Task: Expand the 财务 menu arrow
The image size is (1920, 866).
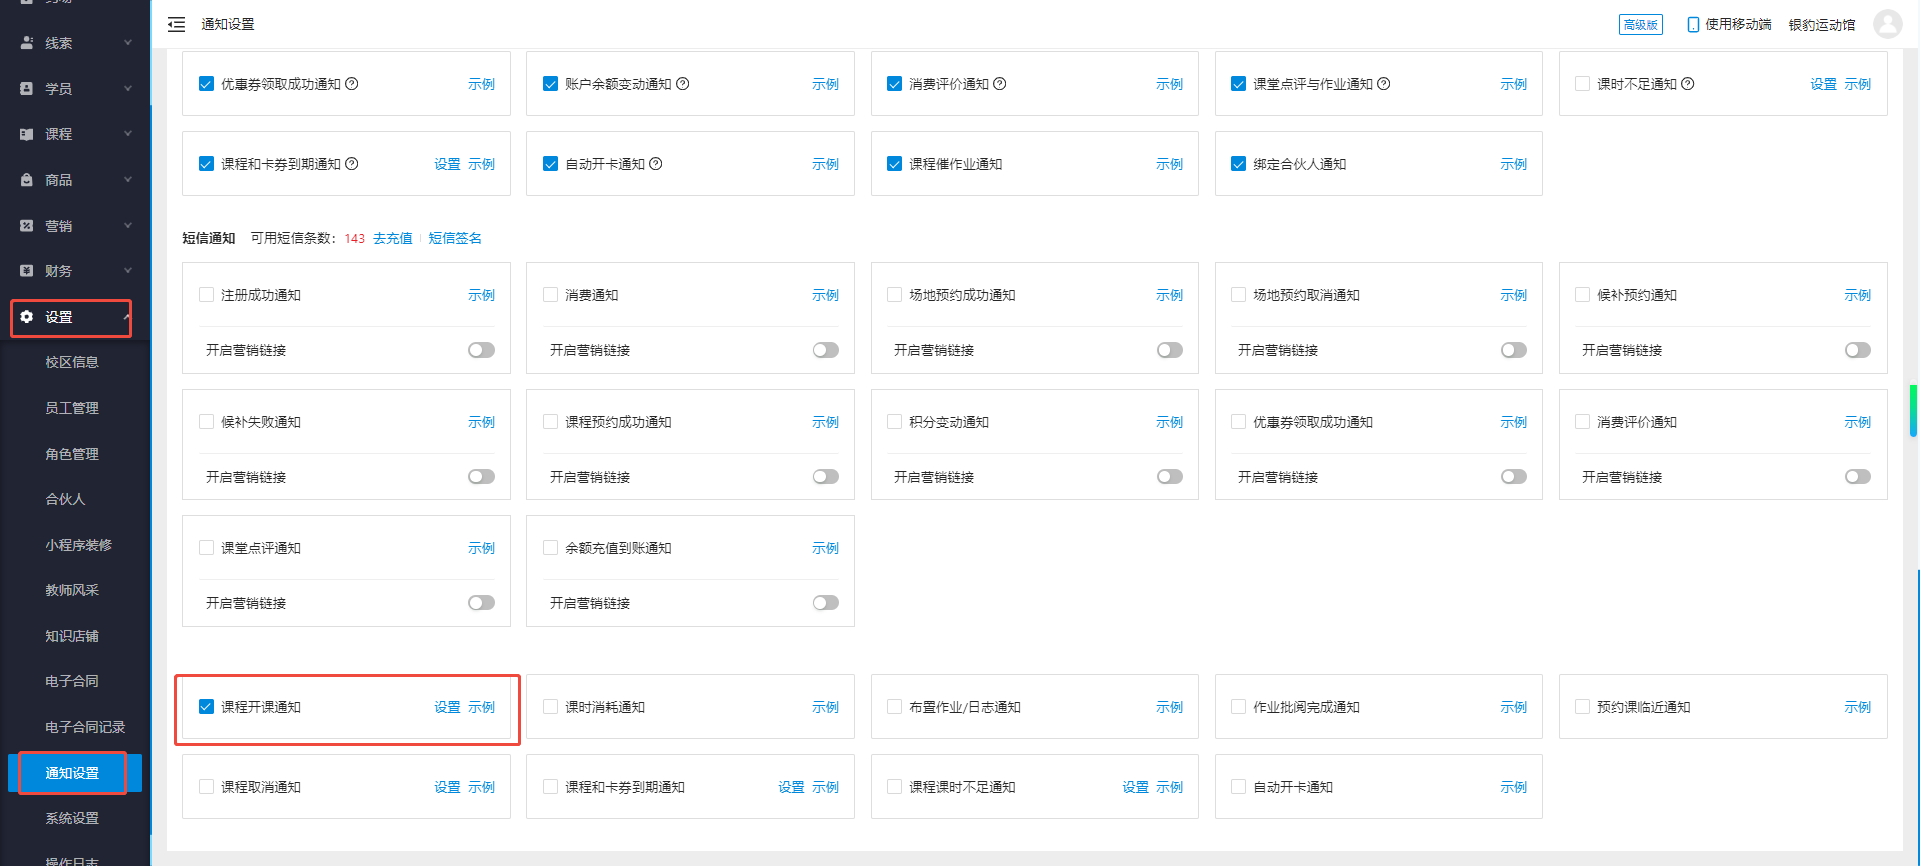Action: [x=128, y=271]
